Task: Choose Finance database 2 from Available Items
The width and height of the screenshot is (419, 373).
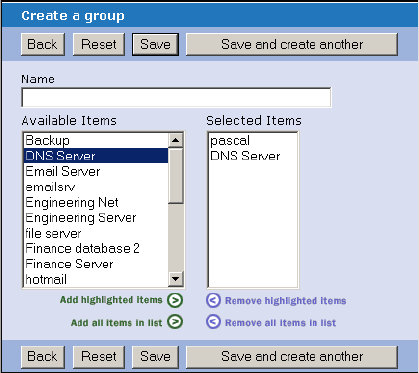Action: (x=96, y=248)
